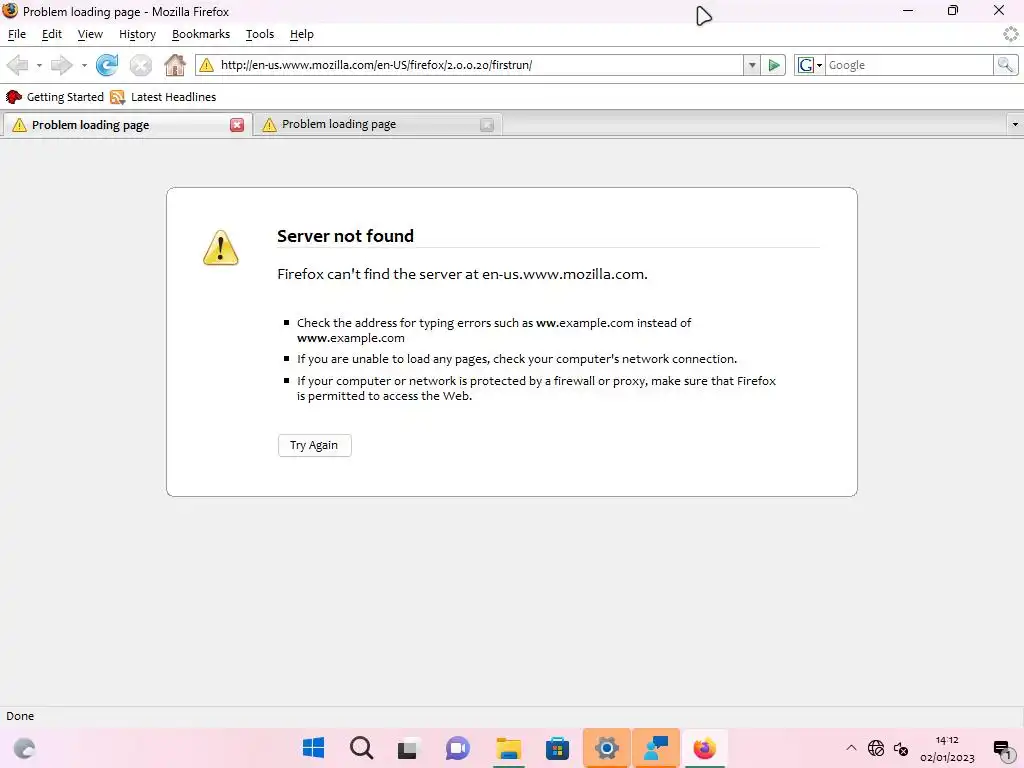Screen dimensions: 1024x768
Task: Click the Try Again button
Action: pyautogui.click(x=314, y=445)
